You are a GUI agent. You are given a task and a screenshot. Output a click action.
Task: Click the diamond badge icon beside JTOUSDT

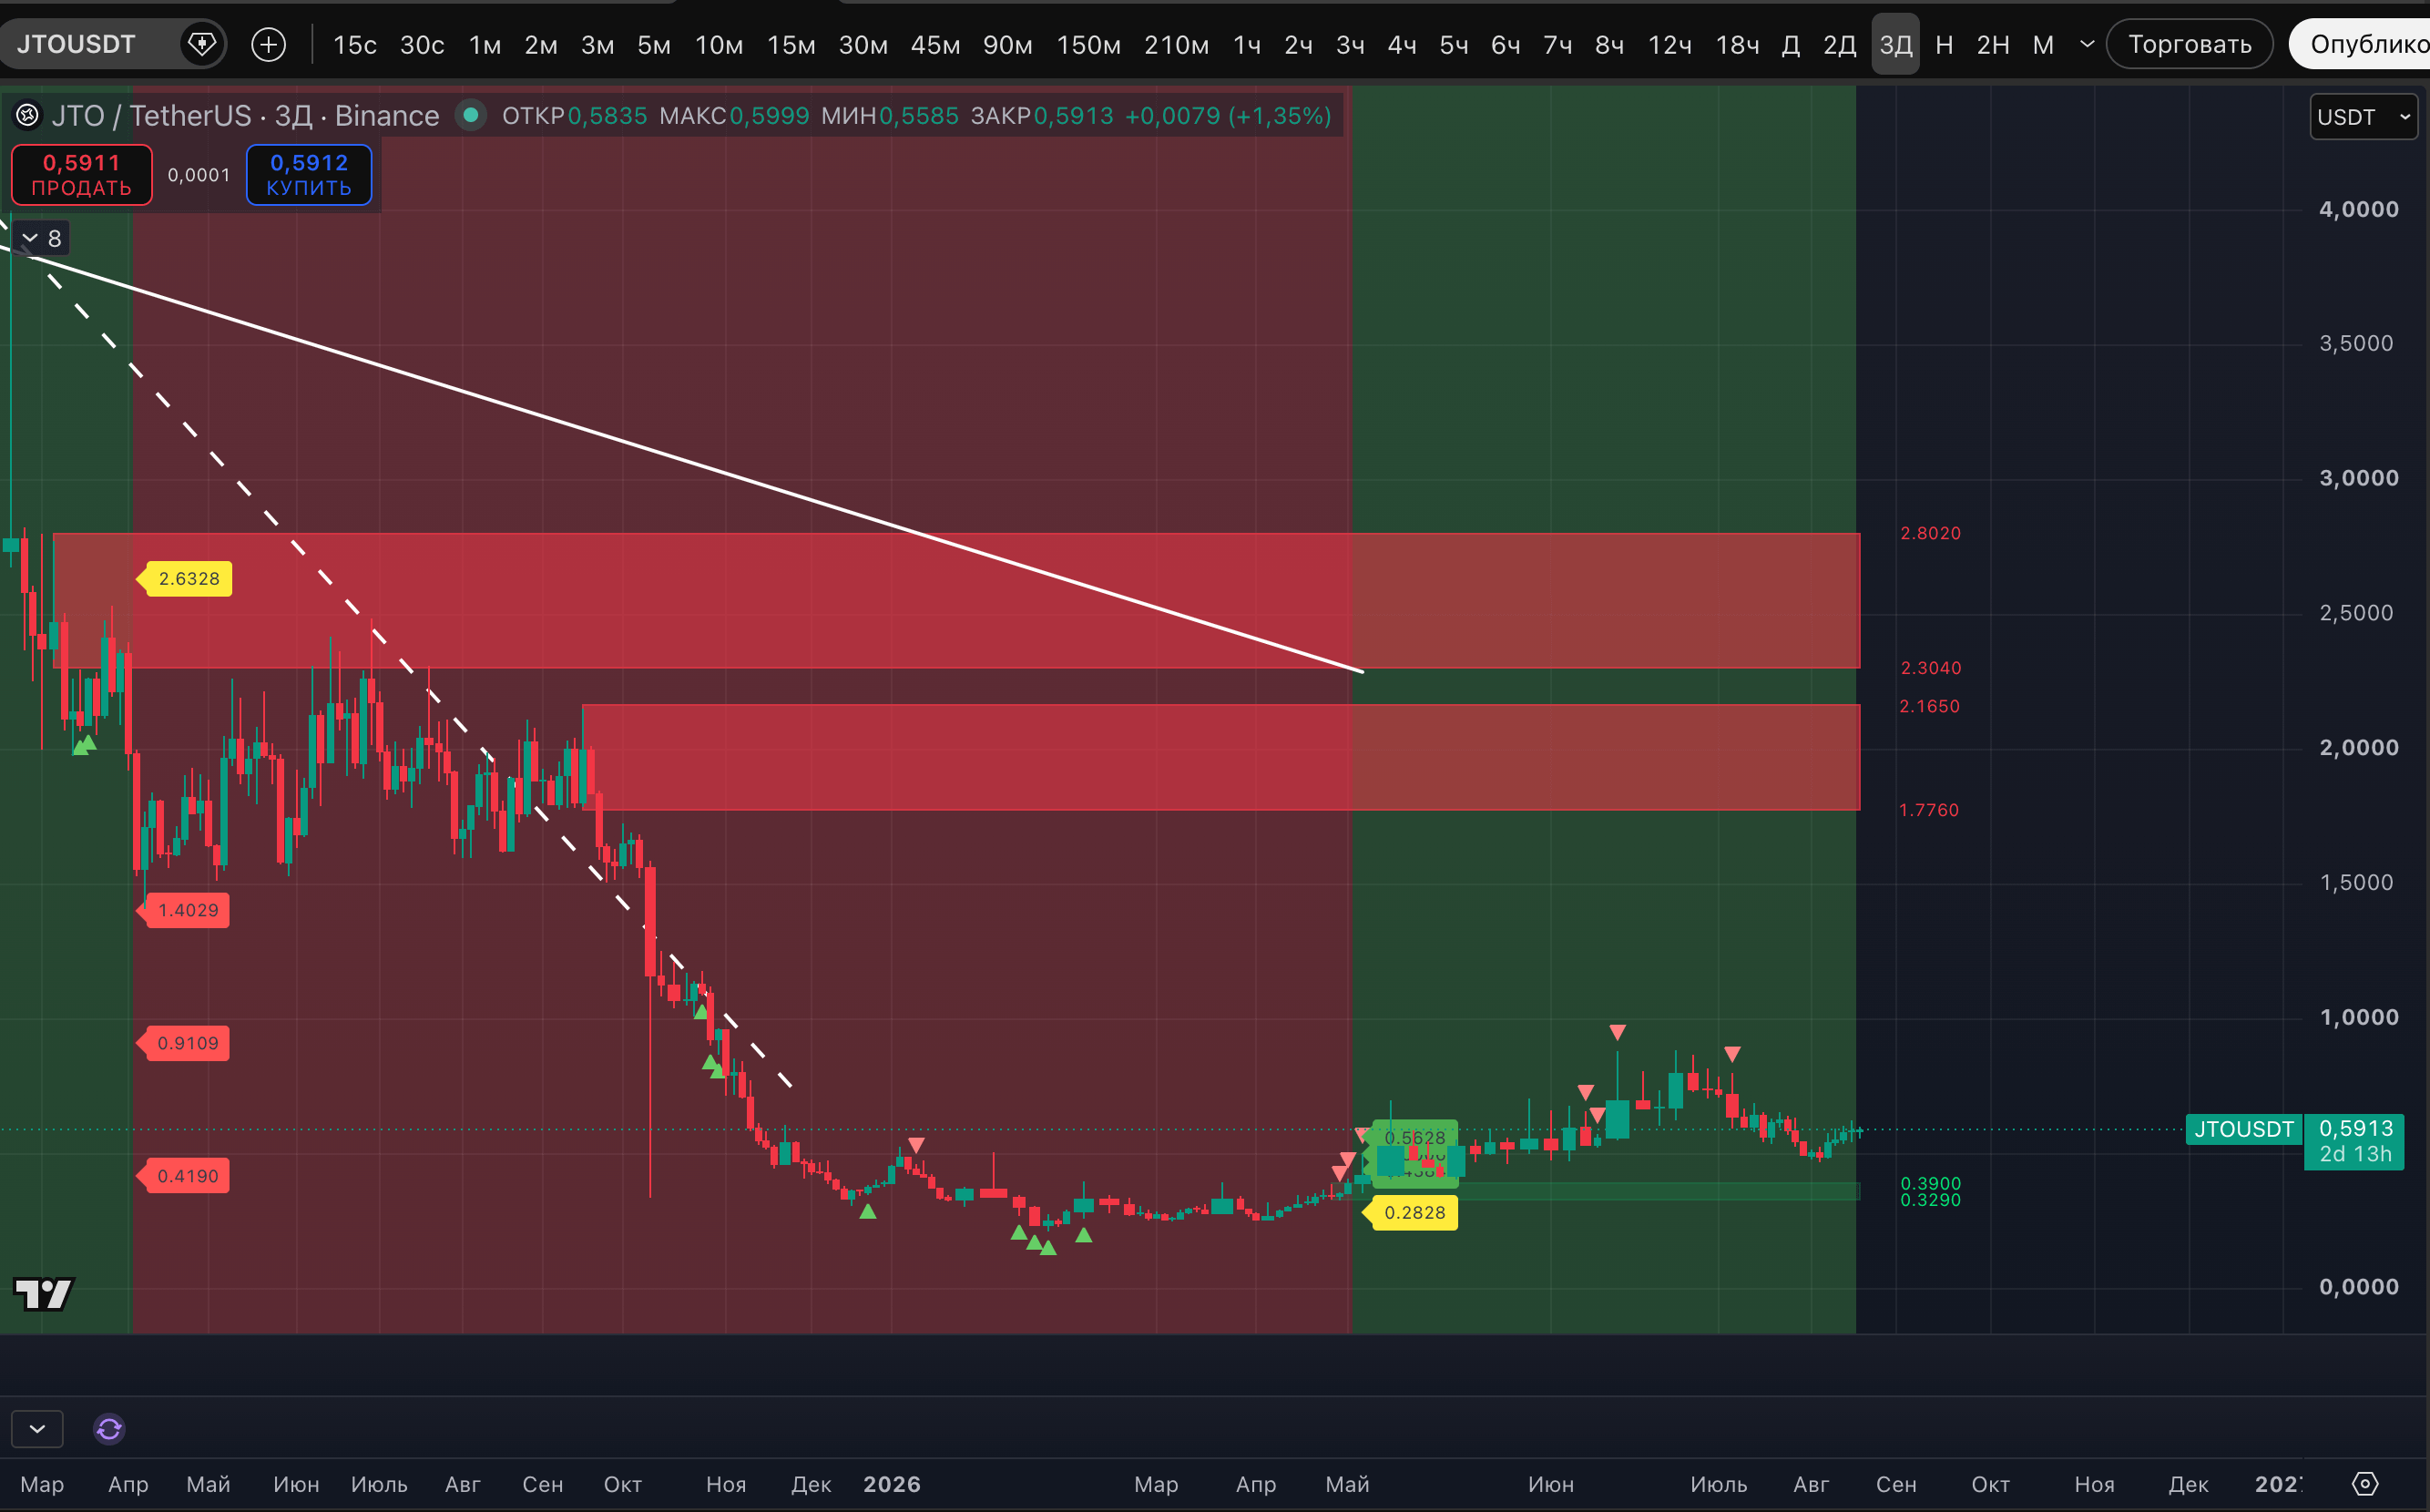pos(203,44)
